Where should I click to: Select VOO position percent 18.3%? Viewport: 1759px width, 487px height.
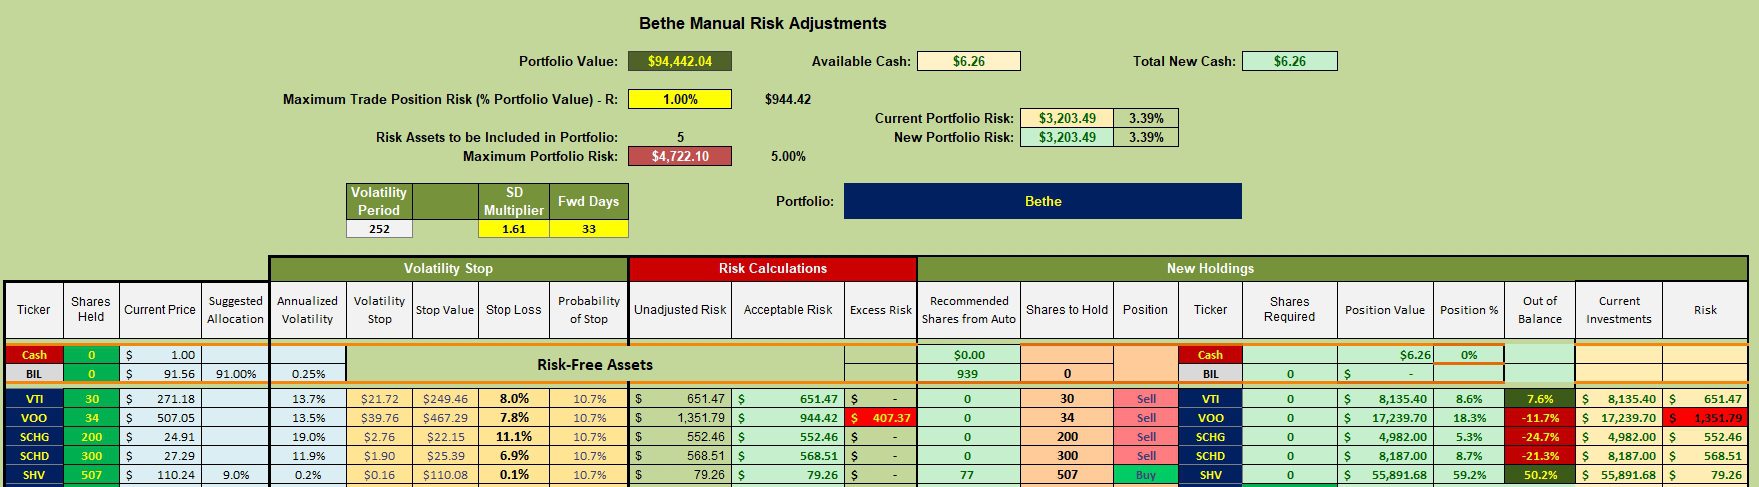point(1469,418)
